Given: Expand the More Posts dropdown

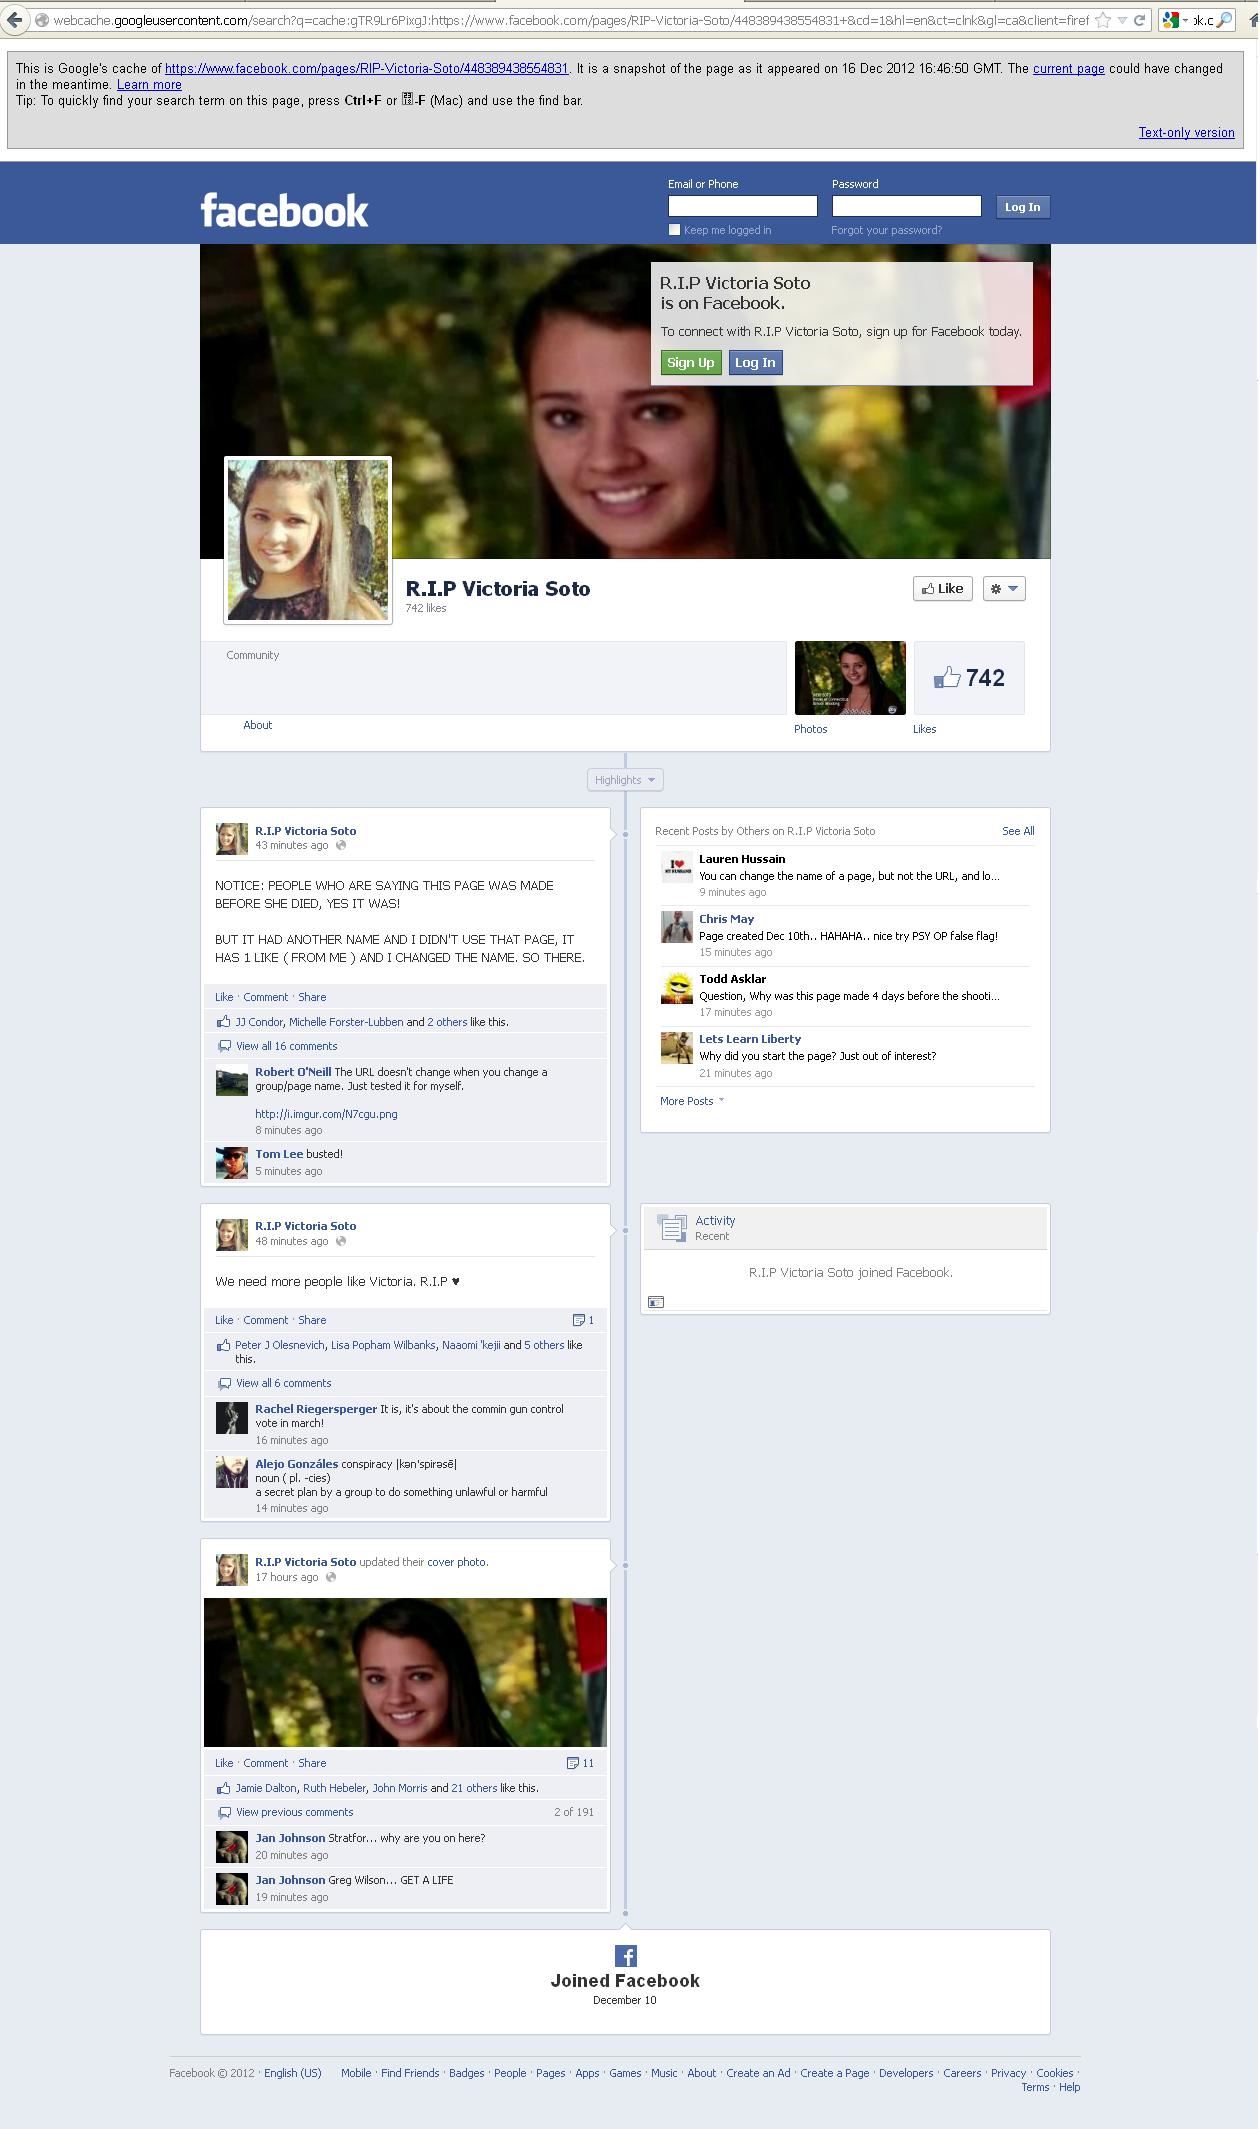Looking at the screenshot, I should (x=692, y=1101).
